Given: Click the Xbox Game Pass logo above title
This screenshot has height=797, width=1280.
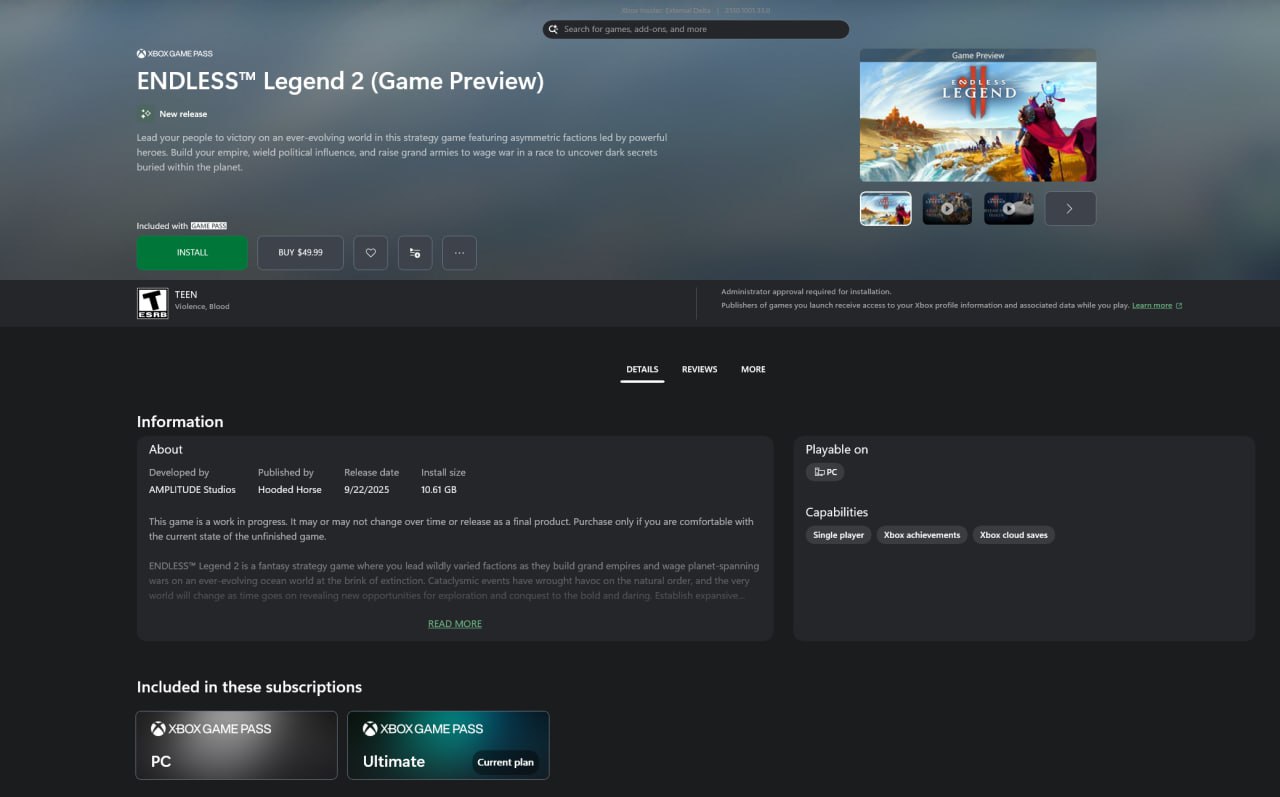Looking at the screenshot, I should [x=175, y=54].
